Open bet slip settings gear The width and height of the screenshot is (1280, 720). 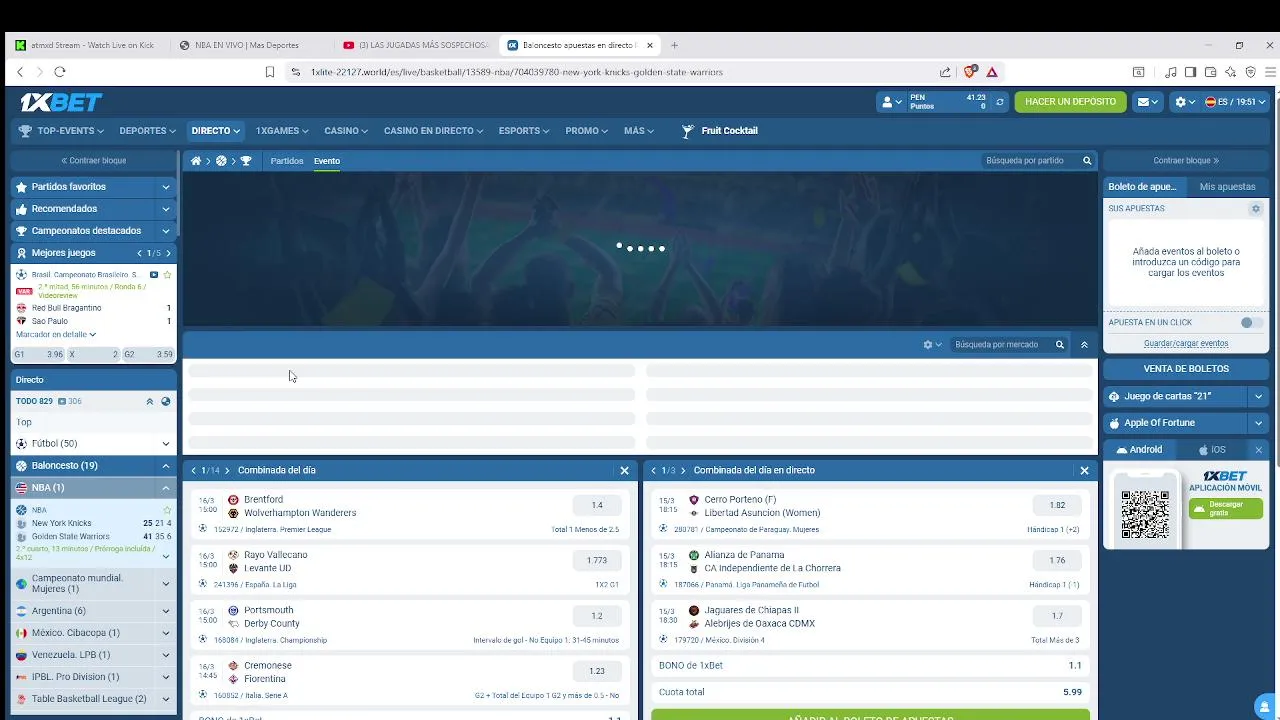1256,209
